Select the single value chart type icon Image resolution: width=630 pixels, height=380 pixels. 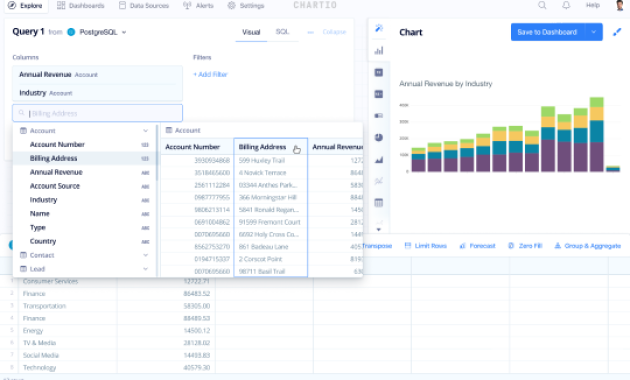click(x=379, y=72)
